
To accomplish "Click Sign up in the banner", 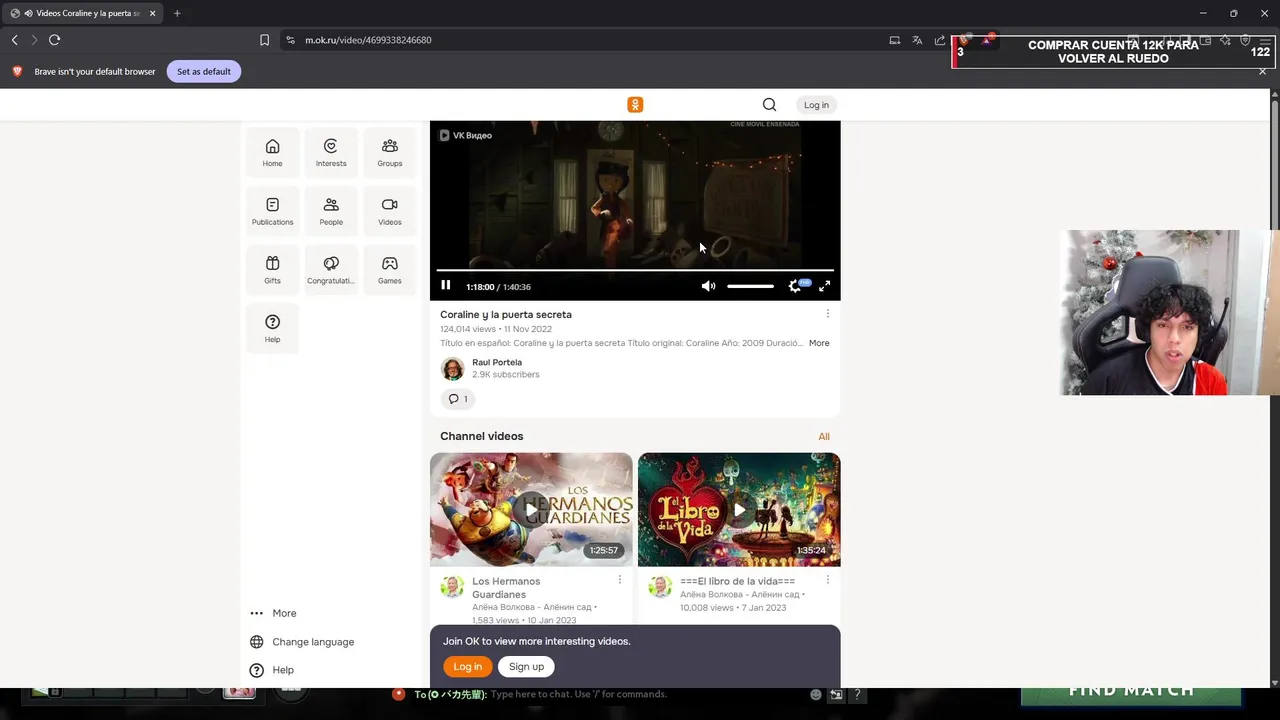I will point(526,667).
